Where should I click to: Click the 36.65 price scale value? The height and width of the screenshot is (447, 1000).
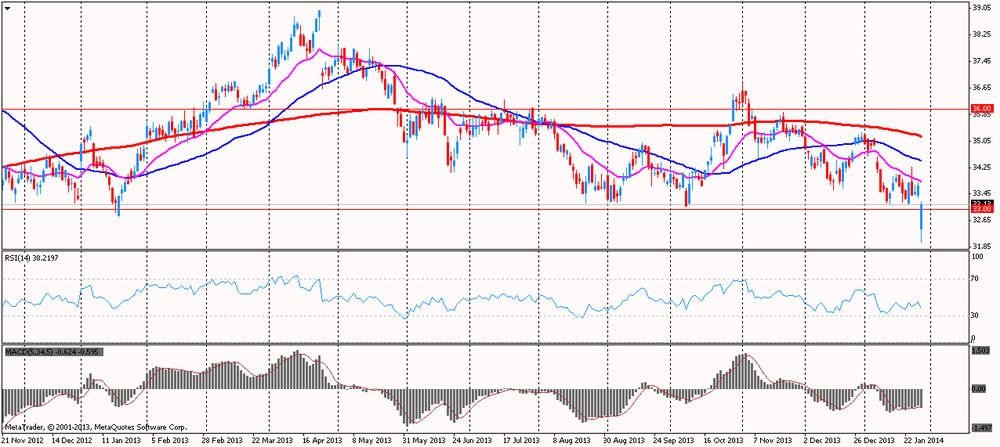980,87
